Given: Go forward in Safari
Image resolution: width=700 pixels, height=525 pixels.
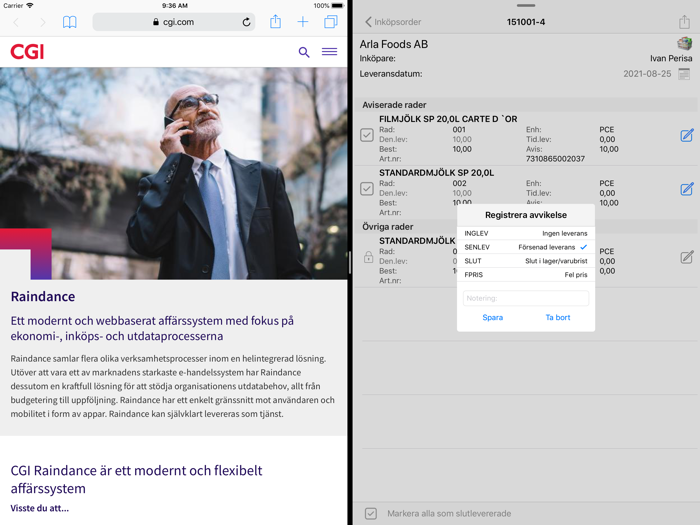Looking at the screenshot, I should pyautogui.click(x=42, y=22).
